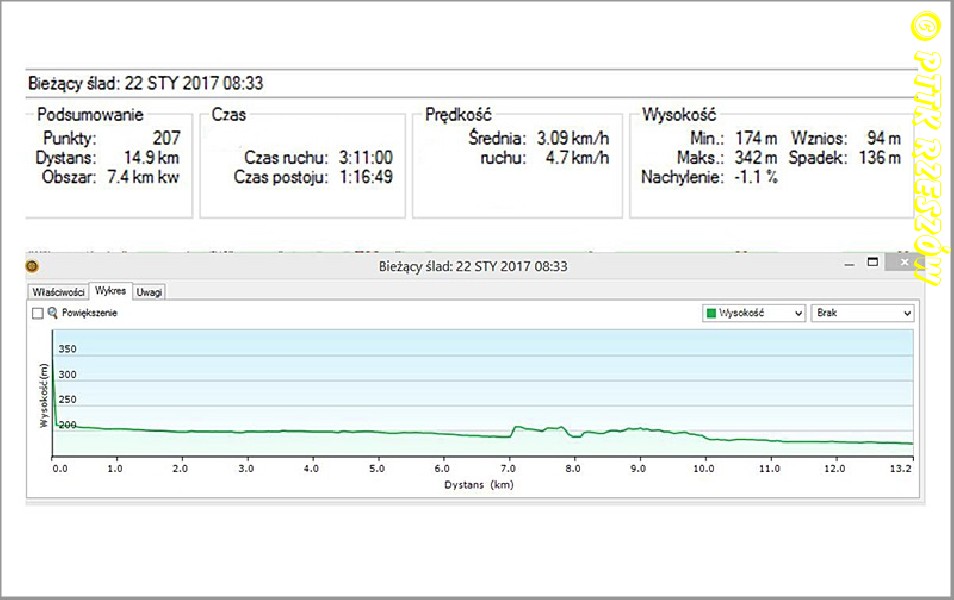
Task: Click the magnifier icon next to Powiększenie
Action: pos(52,313)
